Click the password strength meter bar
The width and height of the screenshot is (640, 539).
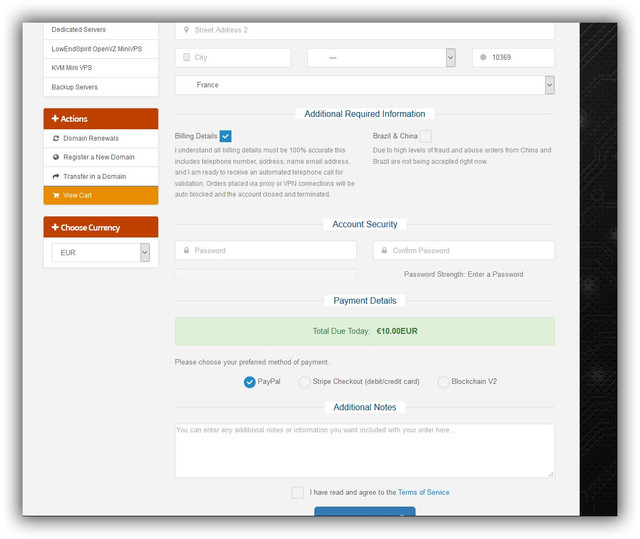point(265,273)
